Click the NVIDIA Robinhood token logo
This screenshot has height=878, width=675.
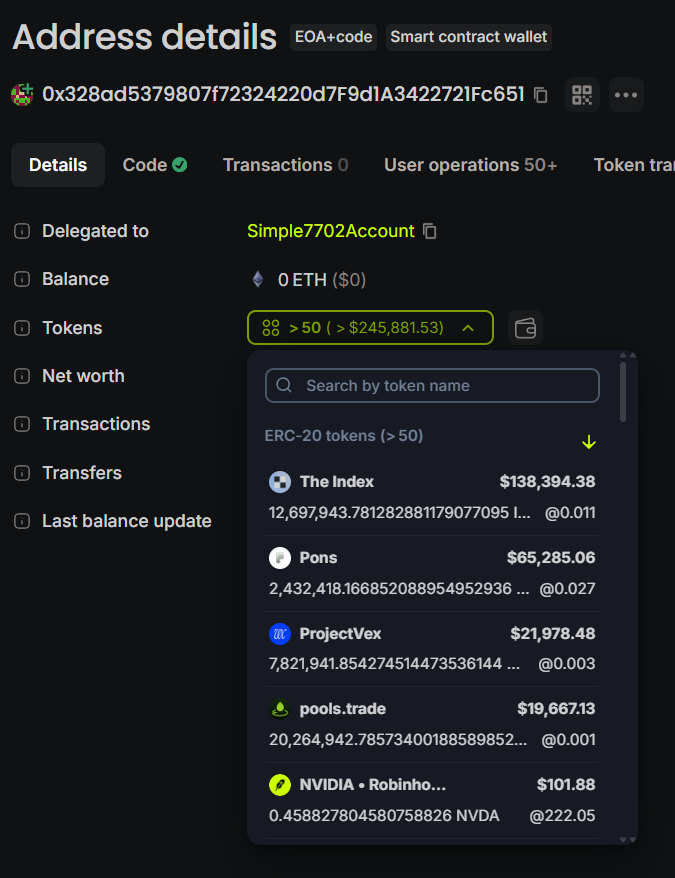[x=280, y=784]
